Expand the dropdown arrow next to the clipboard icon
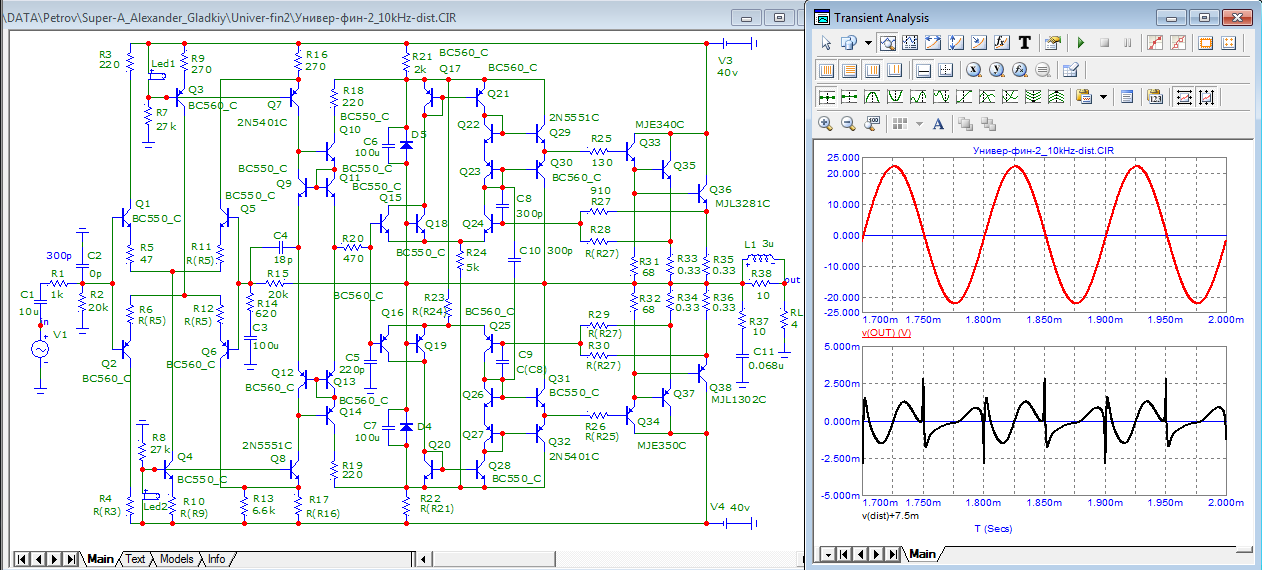This screenshot has height=570, width=1262. click(x=1103, y=97)
